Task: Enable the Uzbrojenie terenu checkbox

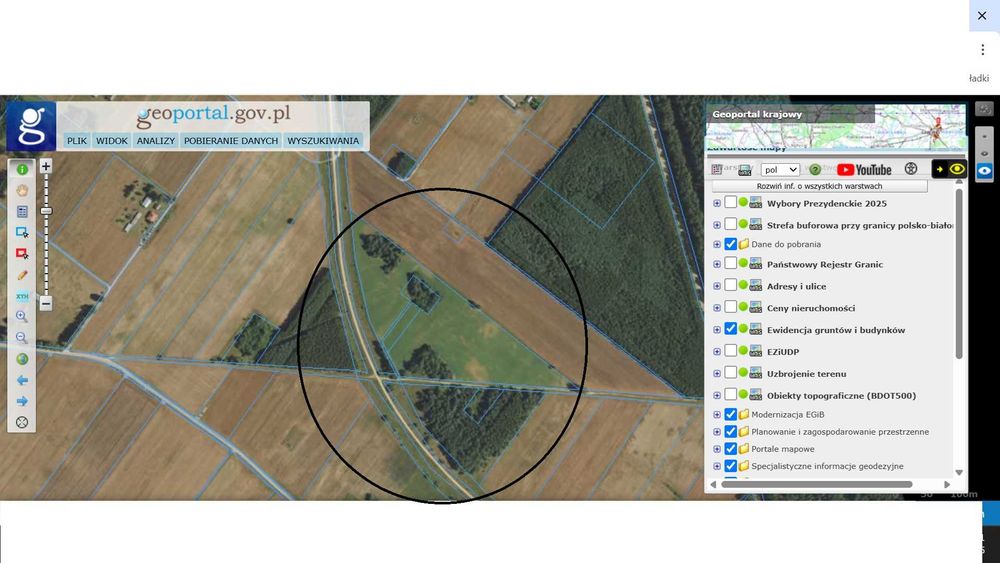Action: (x=731, y=373)
